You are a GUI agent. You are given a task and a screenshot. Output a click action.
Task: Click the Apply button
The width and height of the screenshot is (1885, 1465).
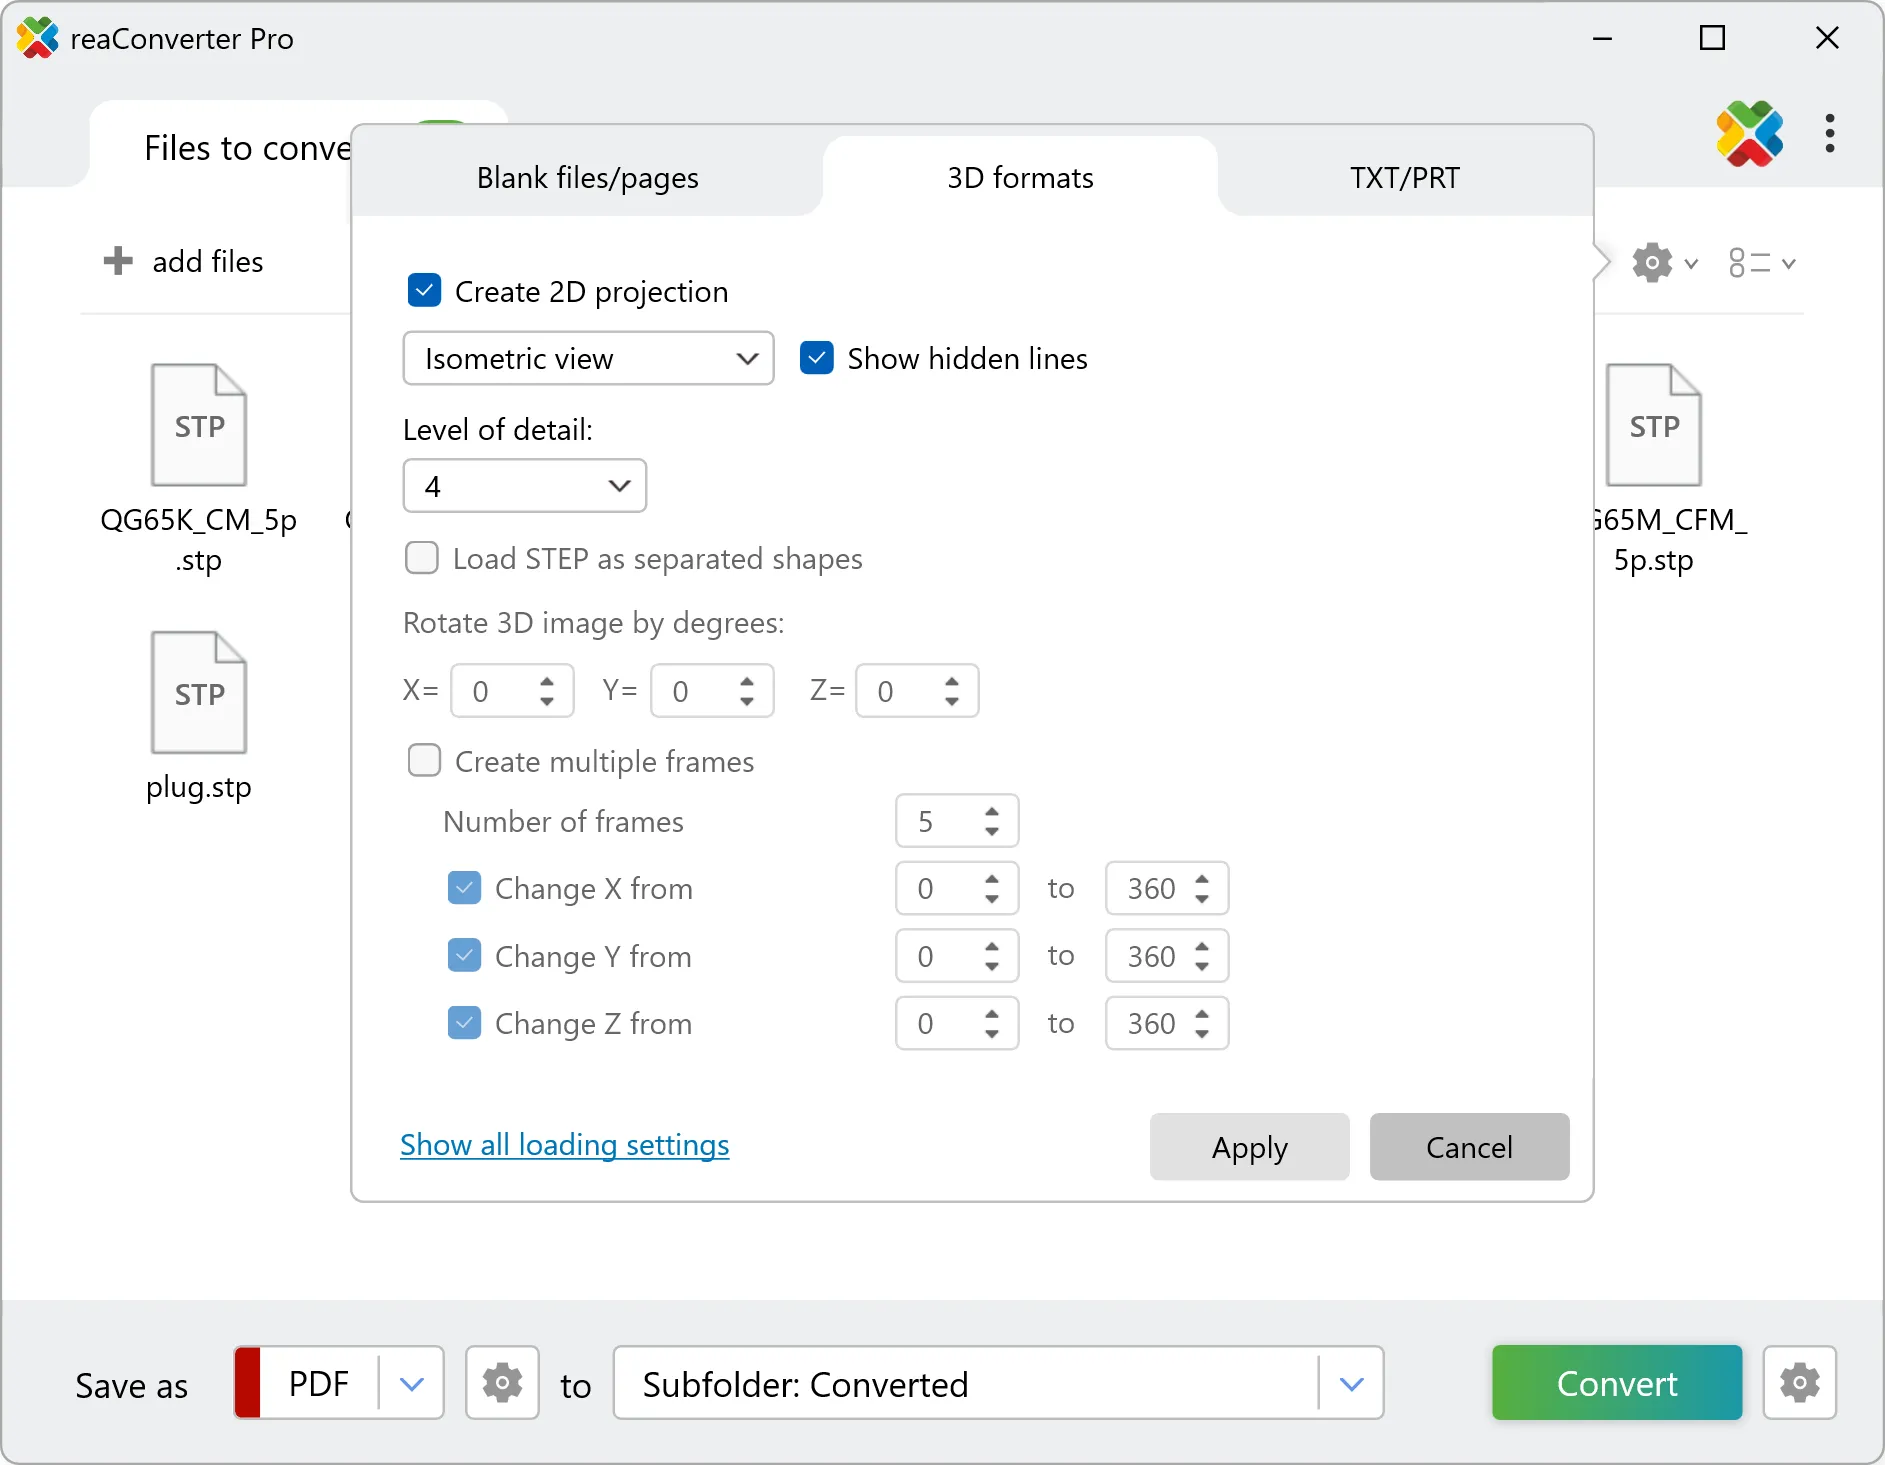(1250, 1147)
